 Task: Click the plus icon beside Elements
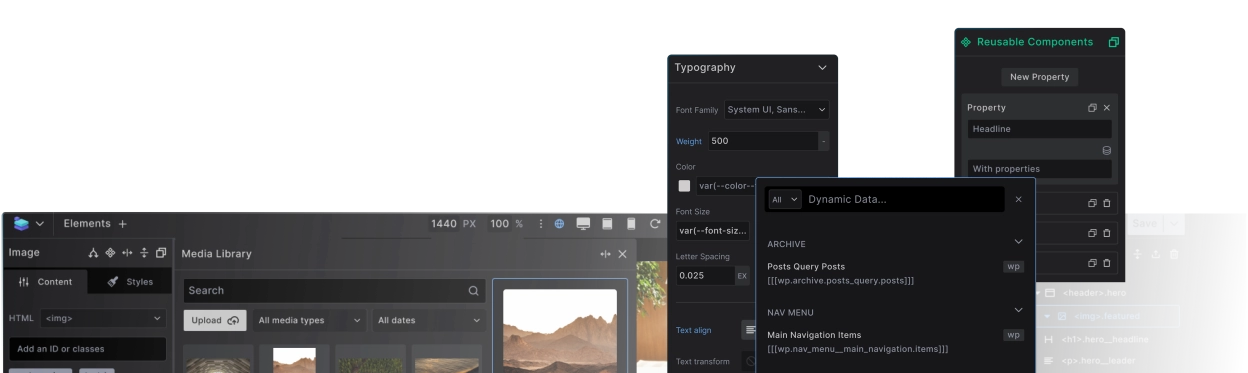(123, 223)
